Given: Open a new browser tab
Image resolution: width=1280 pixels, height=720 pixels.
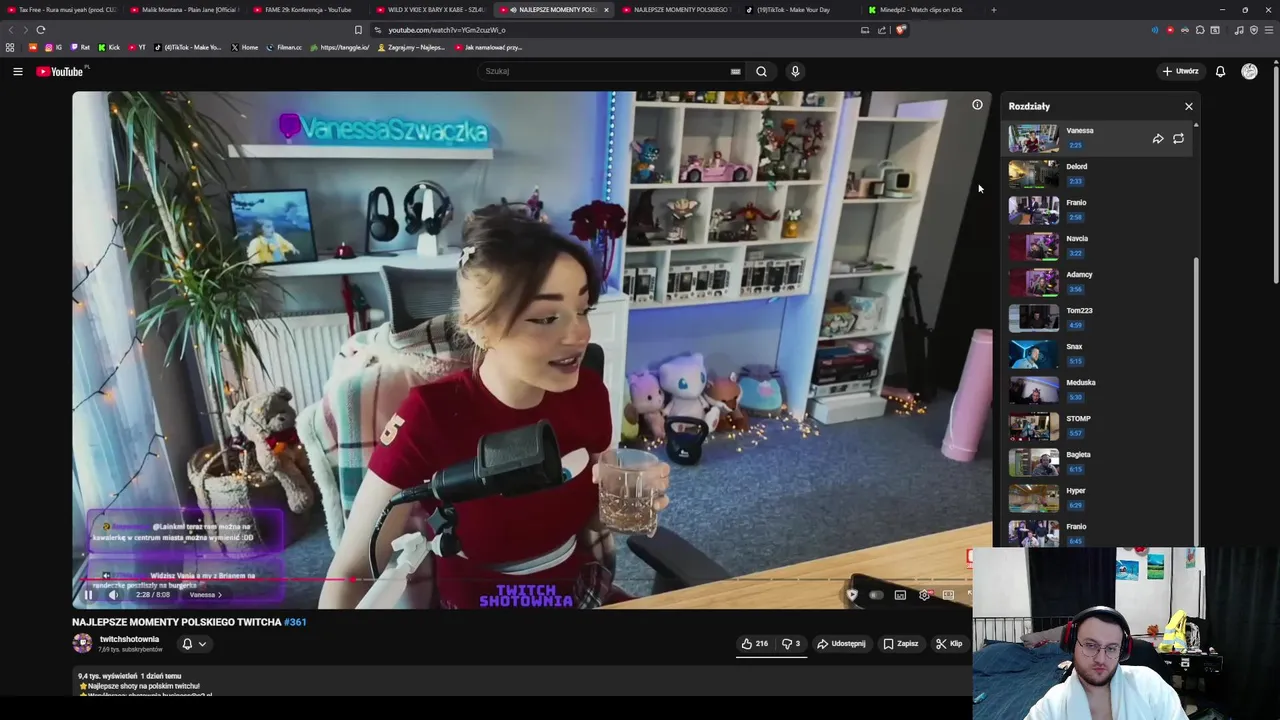Looking at the screenshot, I should 993,10.
